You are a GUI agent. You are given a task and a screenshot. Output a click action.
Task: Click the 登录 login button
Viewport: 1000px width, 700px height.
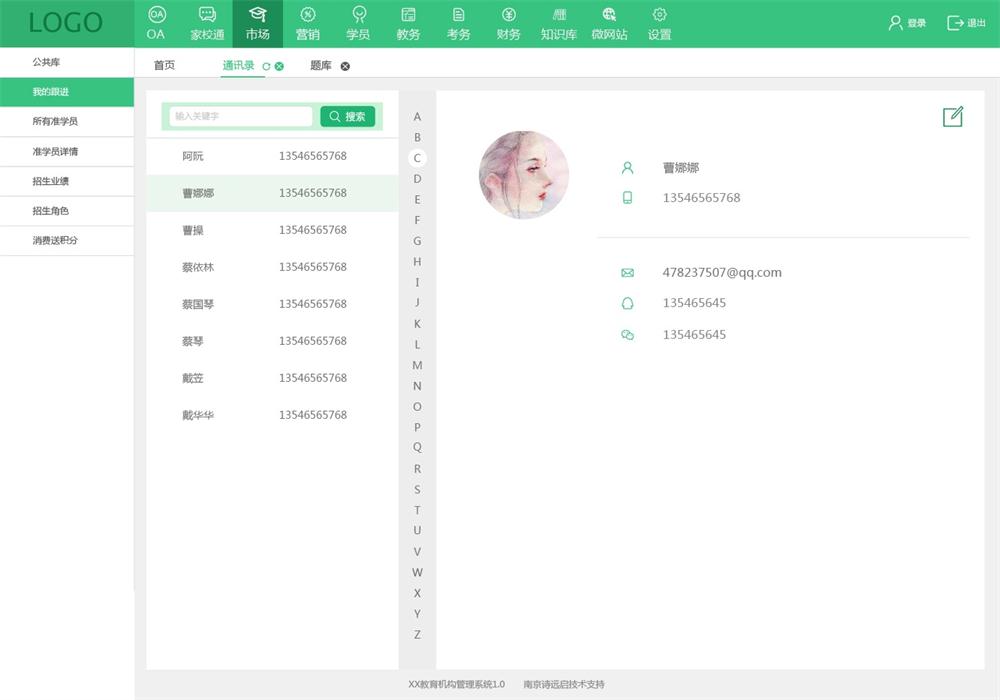click(x=907, y=23)
